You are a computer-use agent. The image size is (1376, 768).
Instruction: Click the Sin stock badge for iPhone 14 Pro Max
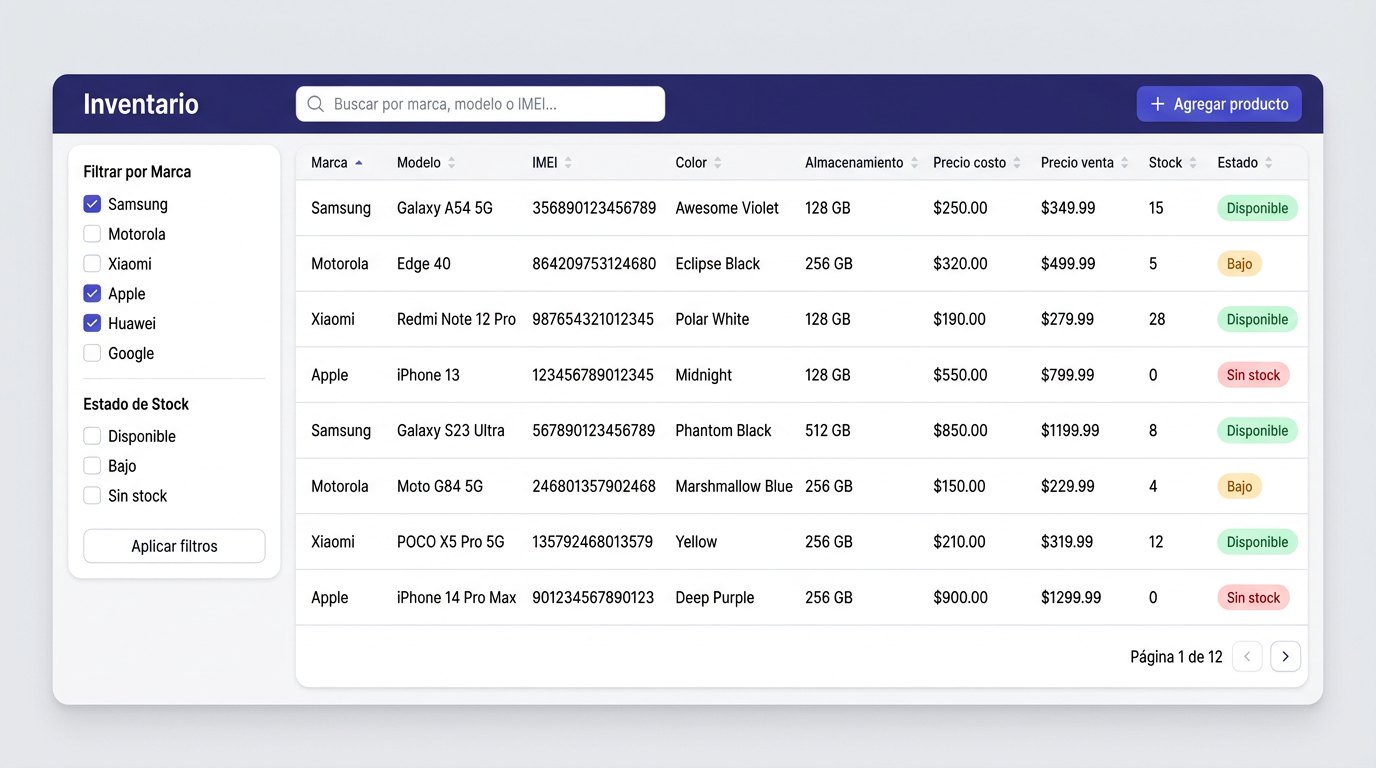coord(1253,597)
